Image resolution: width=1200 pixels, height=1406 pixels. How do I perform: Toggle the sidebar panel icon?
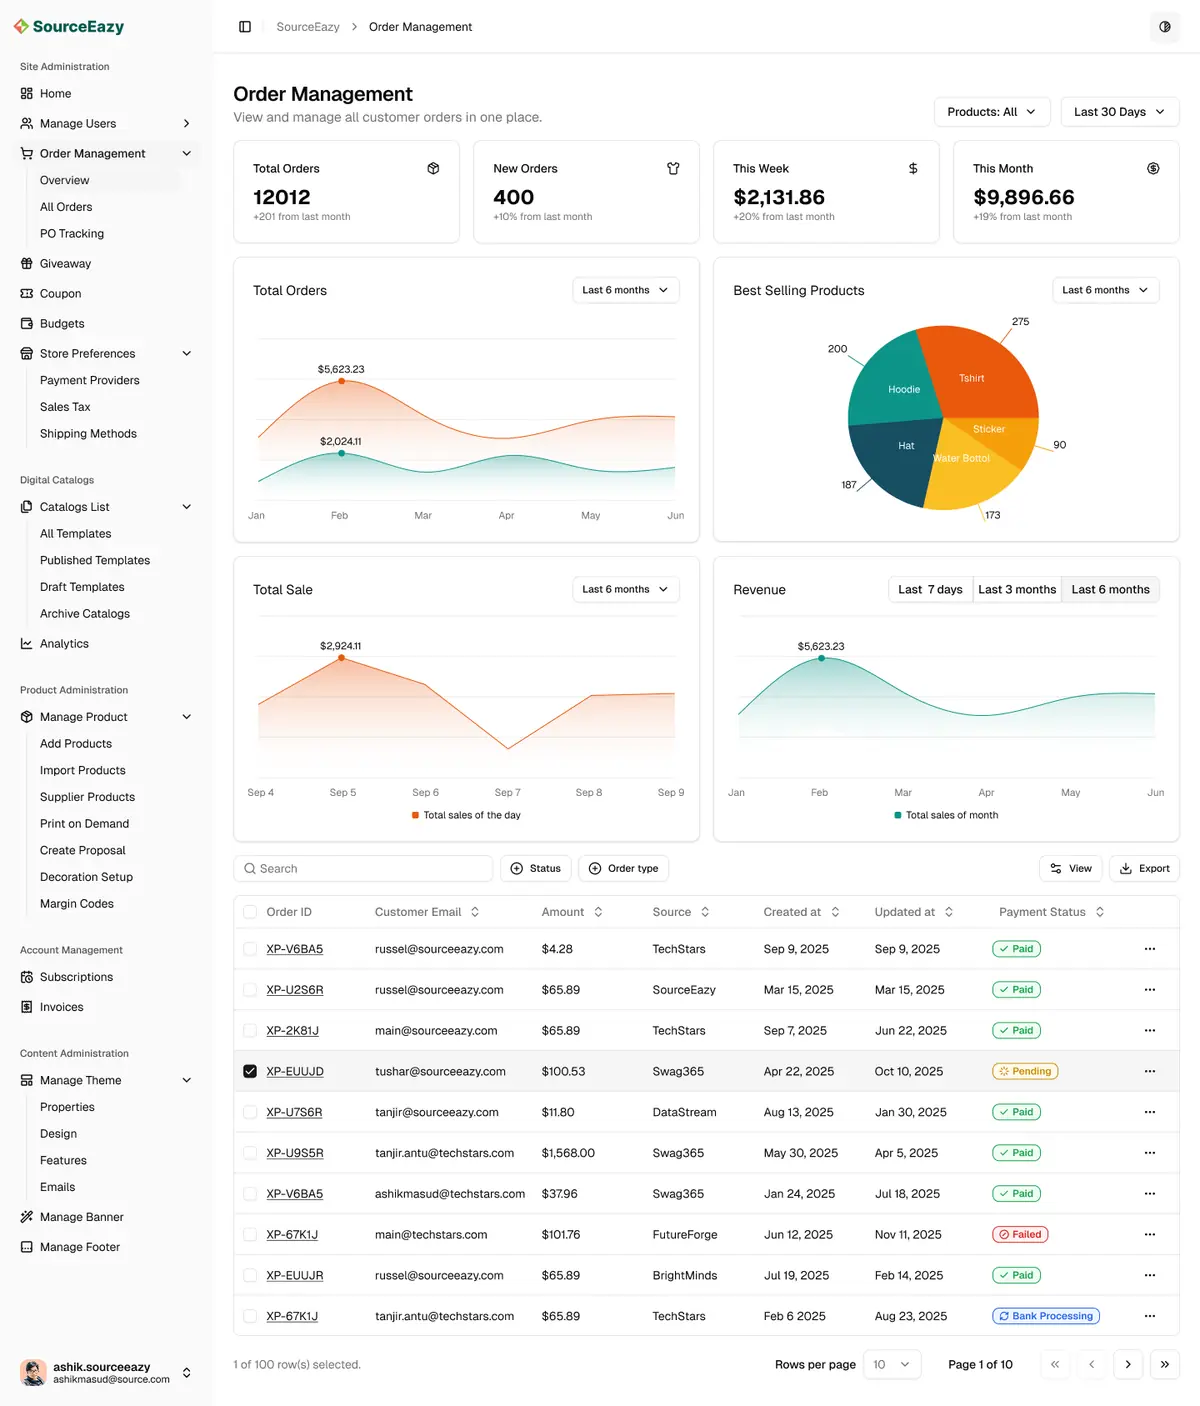[245, 27]
